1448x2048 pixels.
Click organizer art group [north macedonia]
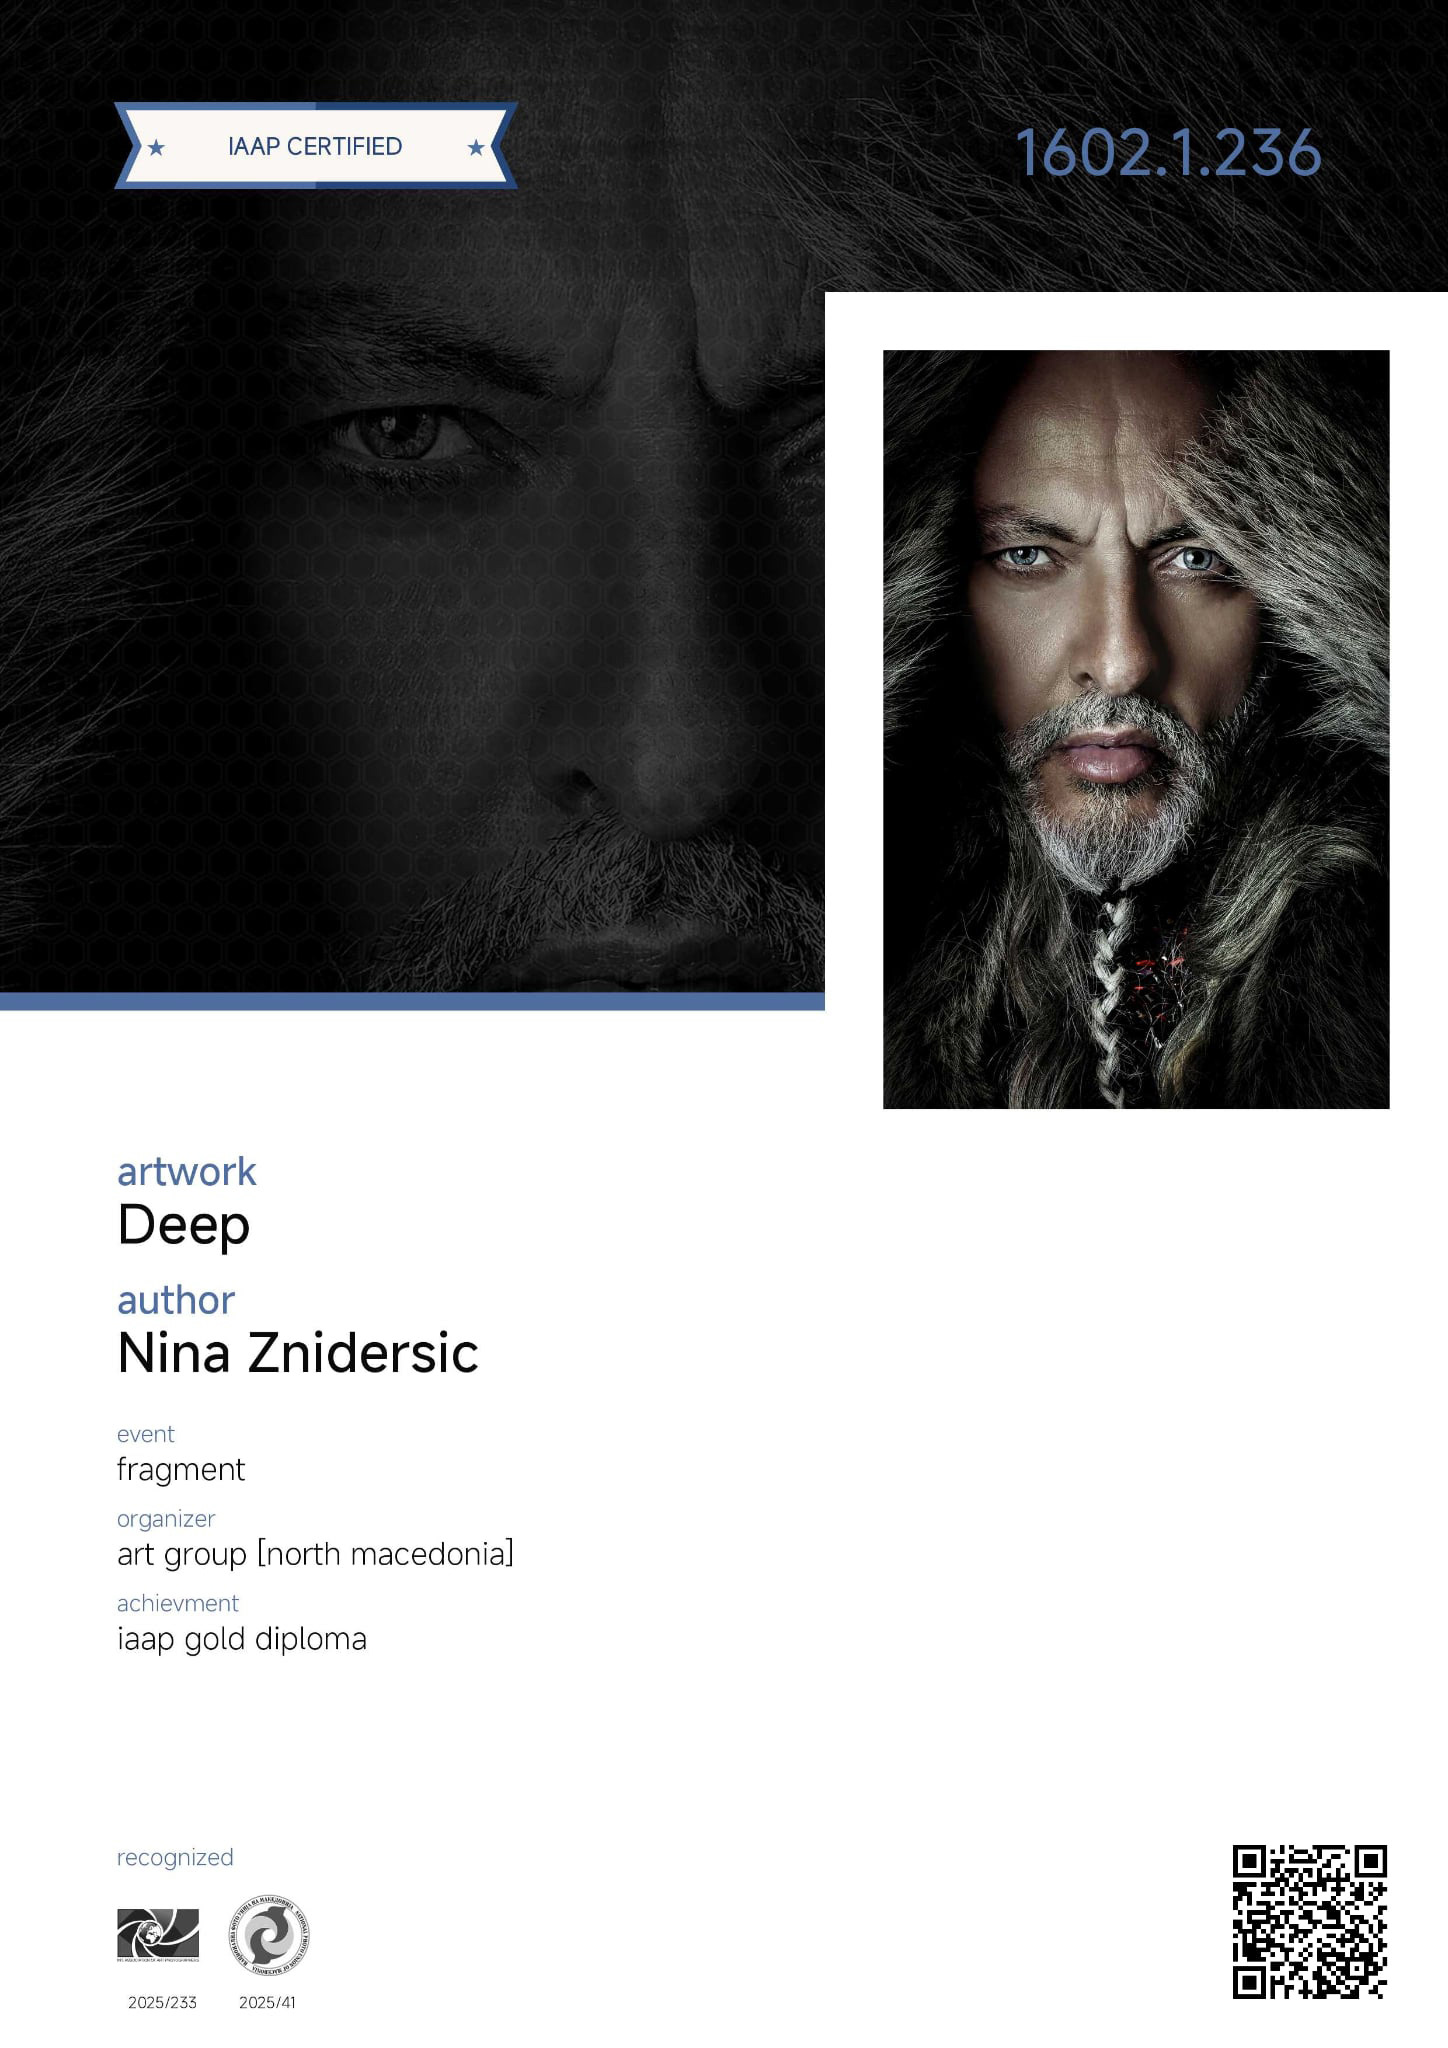tap(315, 1554)
